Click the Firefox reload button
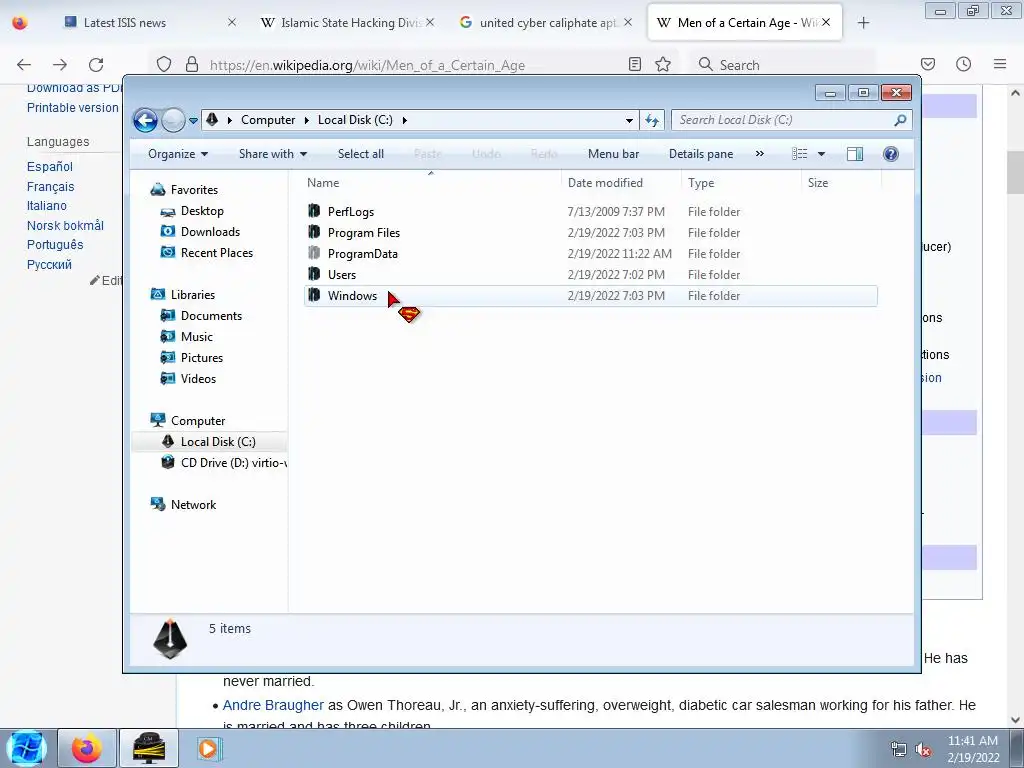The image size is (1024, 768). 96,65
